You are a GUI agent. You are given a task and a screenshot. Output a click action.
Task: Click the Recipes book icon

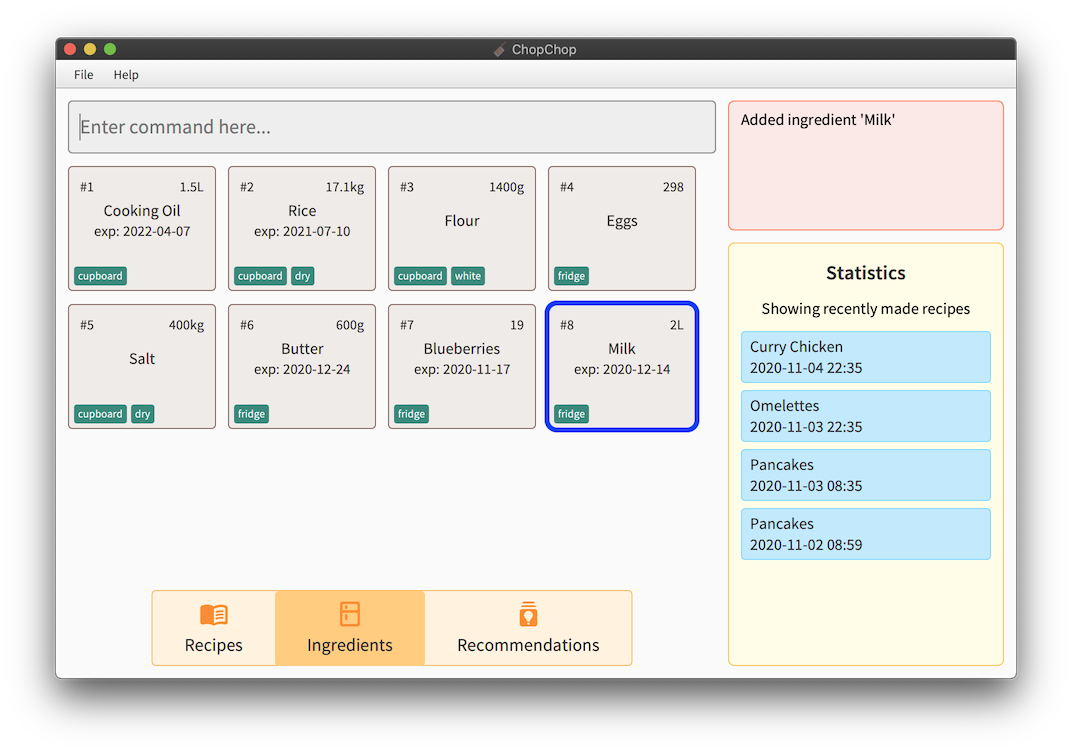(213, 615)
